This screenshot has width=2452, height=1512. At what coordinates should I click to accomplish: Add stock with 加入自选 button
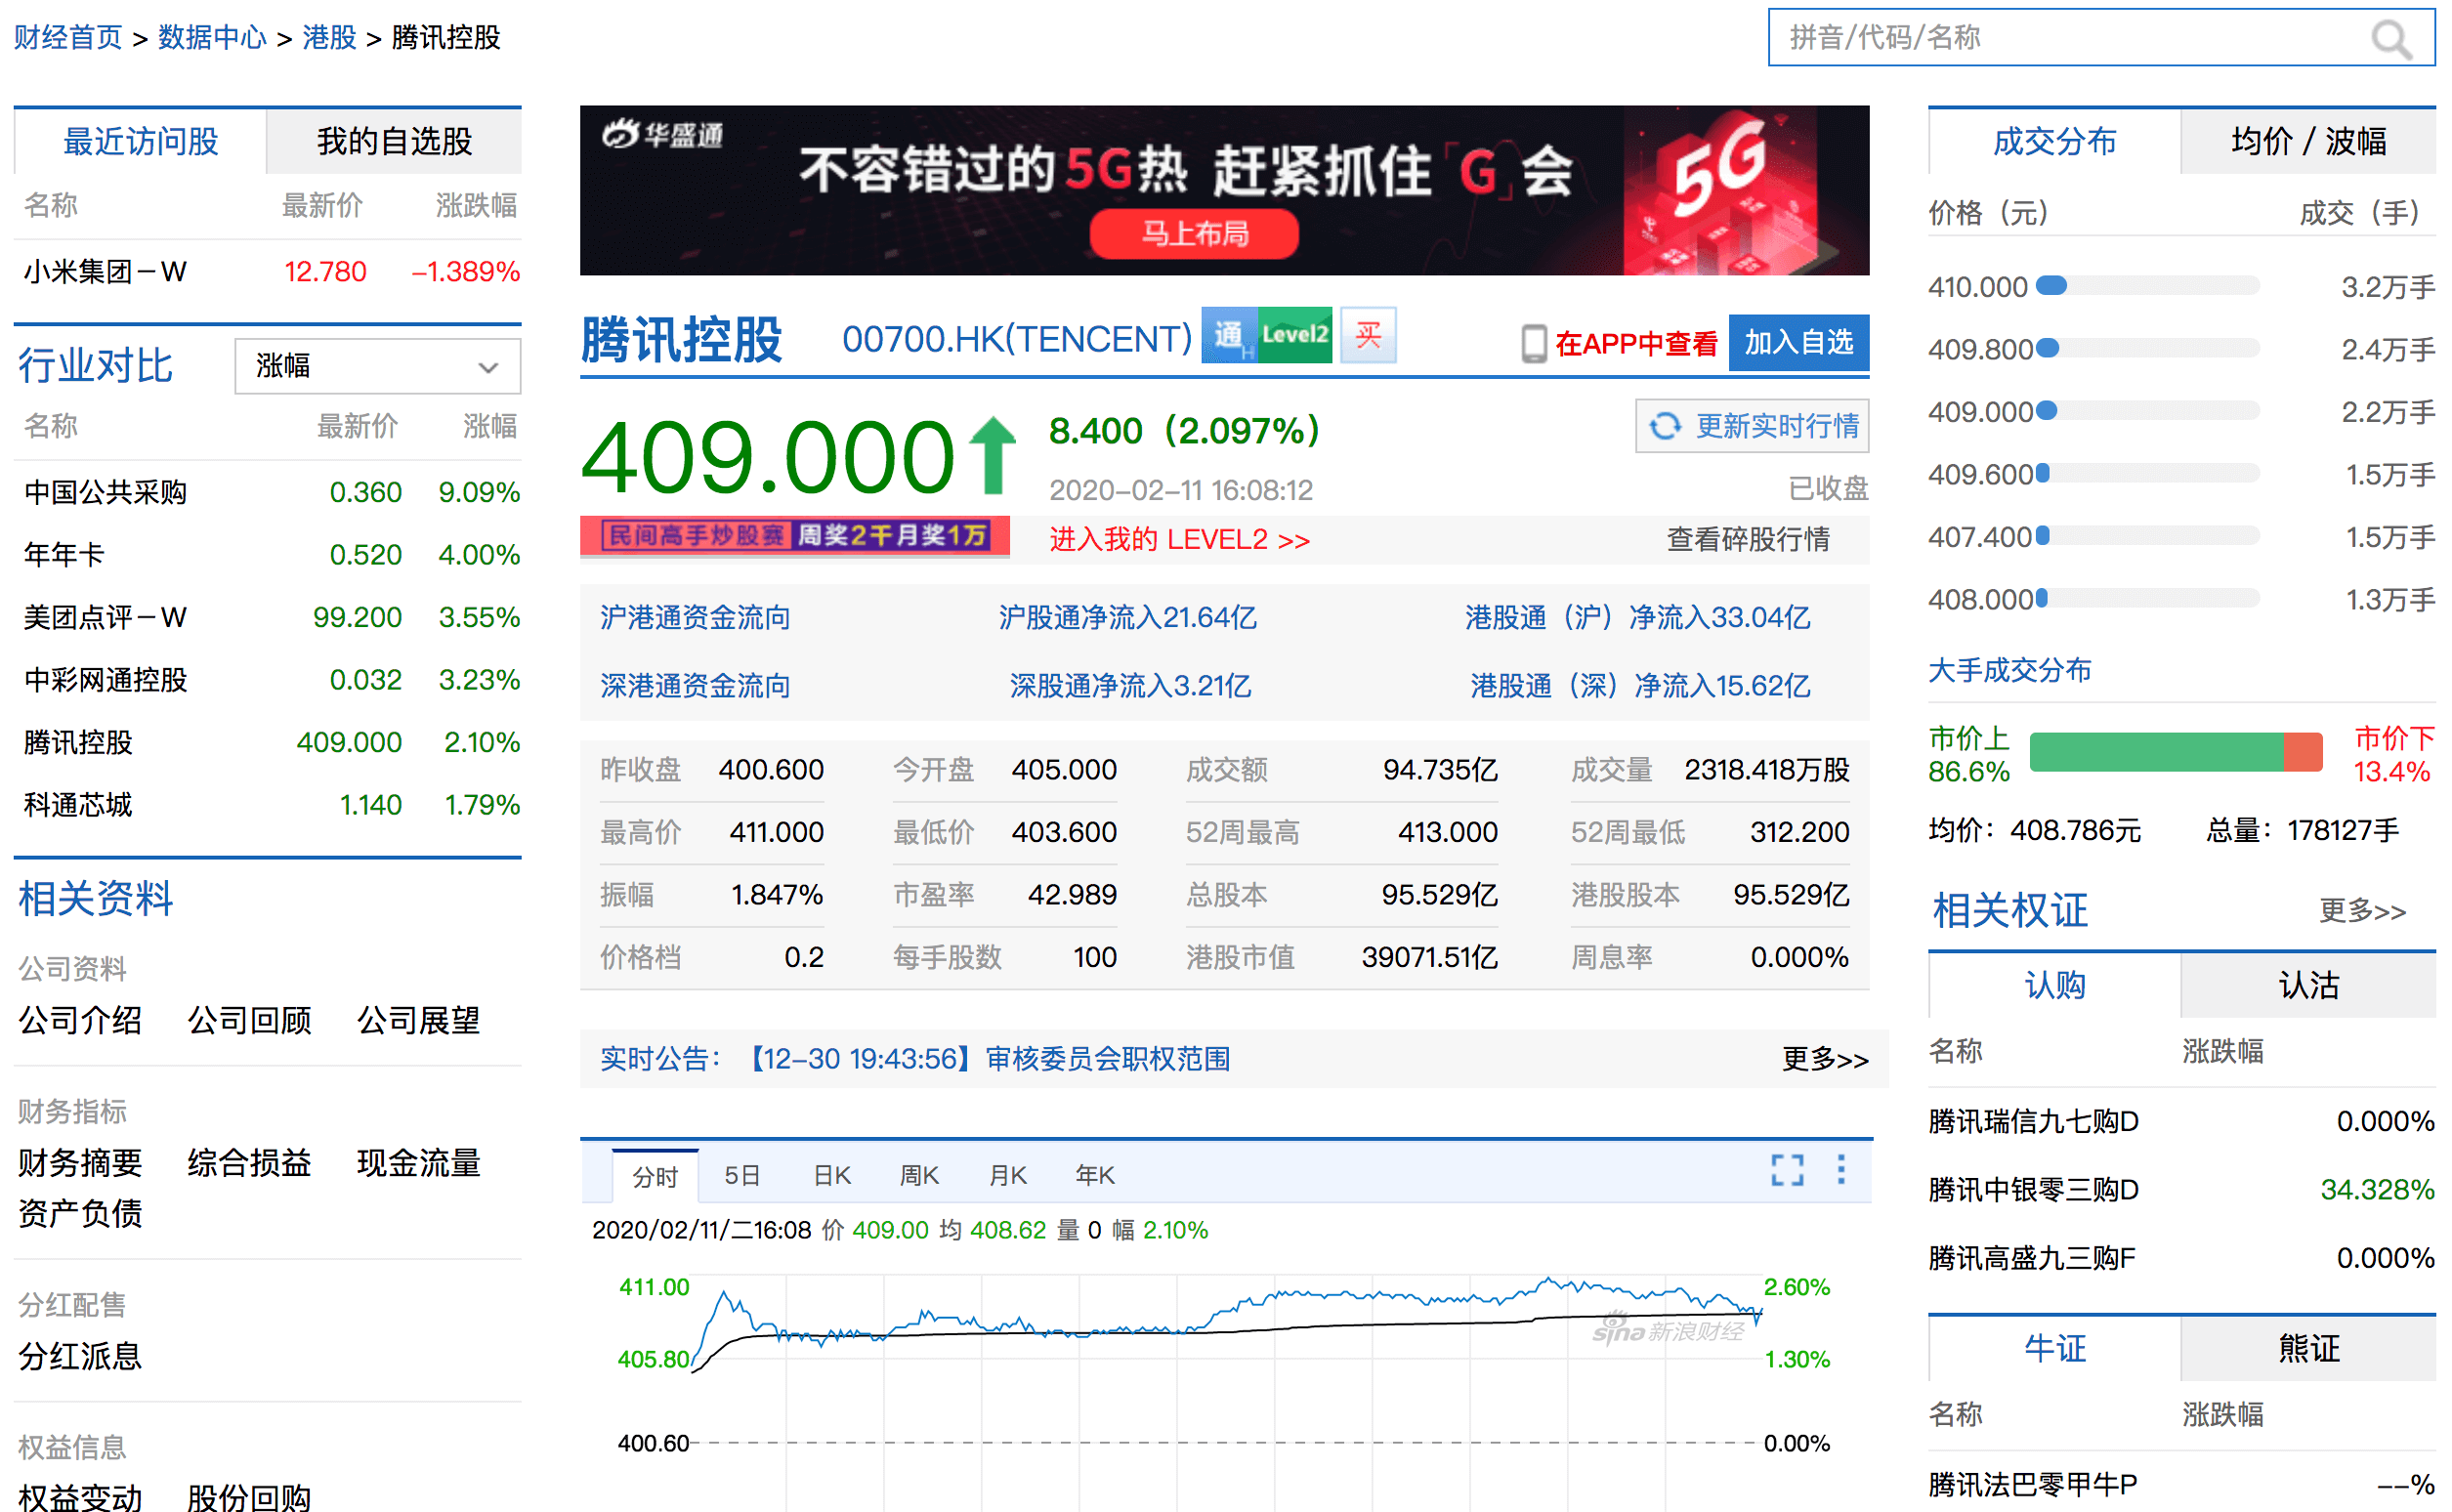pos(1798,343)
